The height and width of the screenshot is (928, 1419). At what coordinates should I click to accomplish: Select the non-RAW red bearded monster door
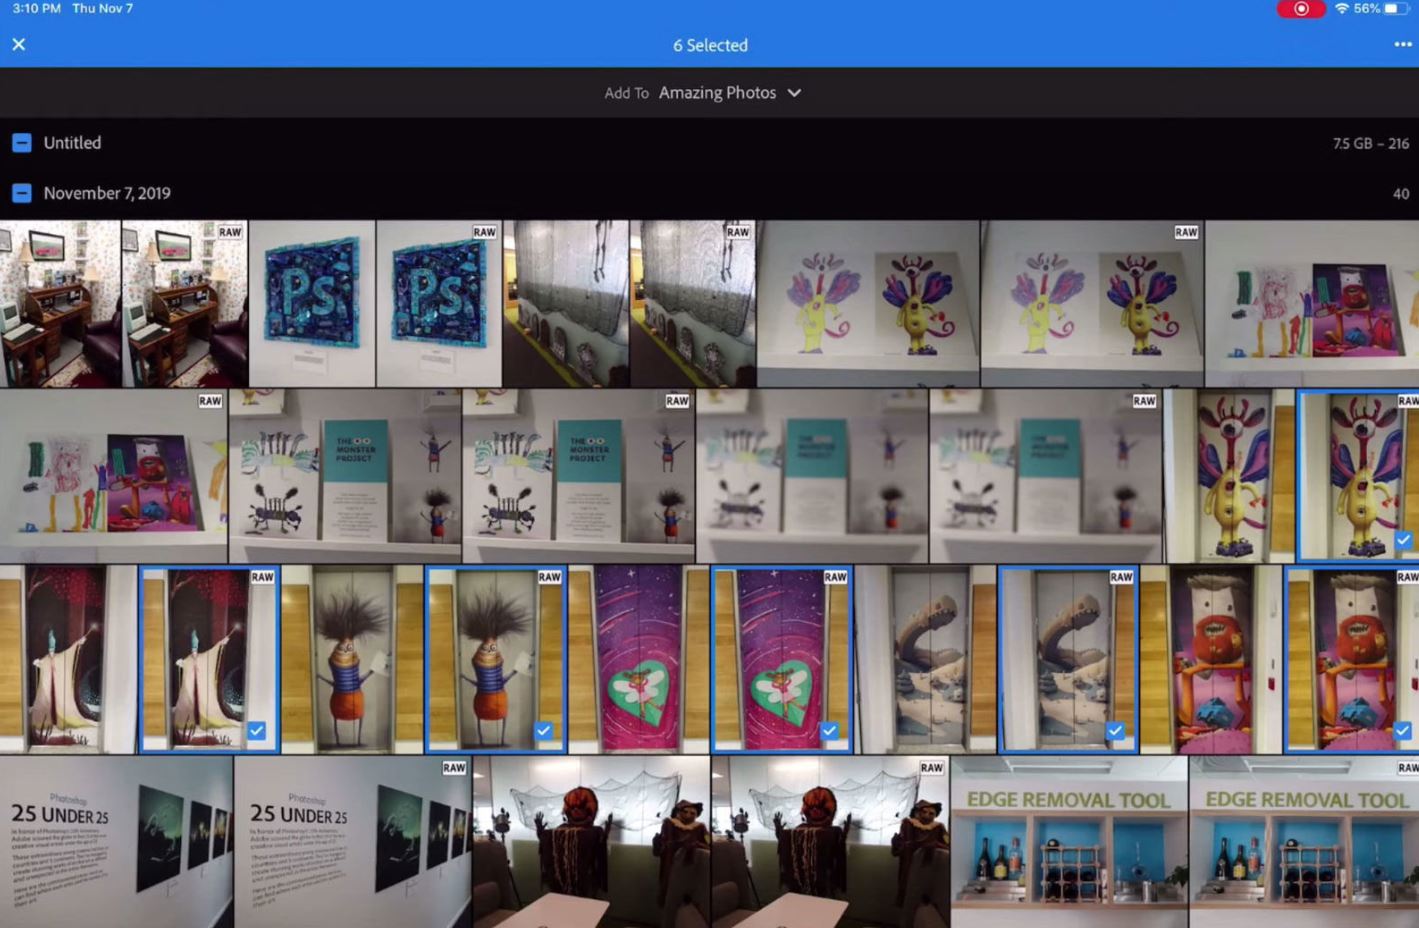[1211, 659]
